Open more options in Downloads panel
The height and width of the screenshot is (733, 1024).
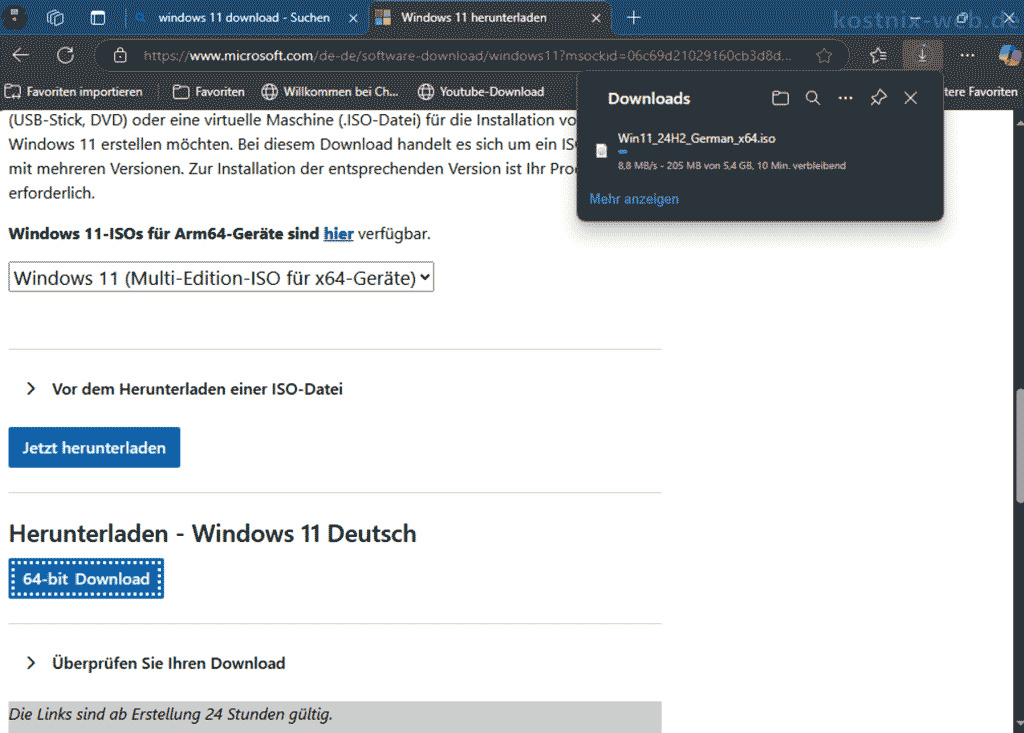[x=846, y=98]
